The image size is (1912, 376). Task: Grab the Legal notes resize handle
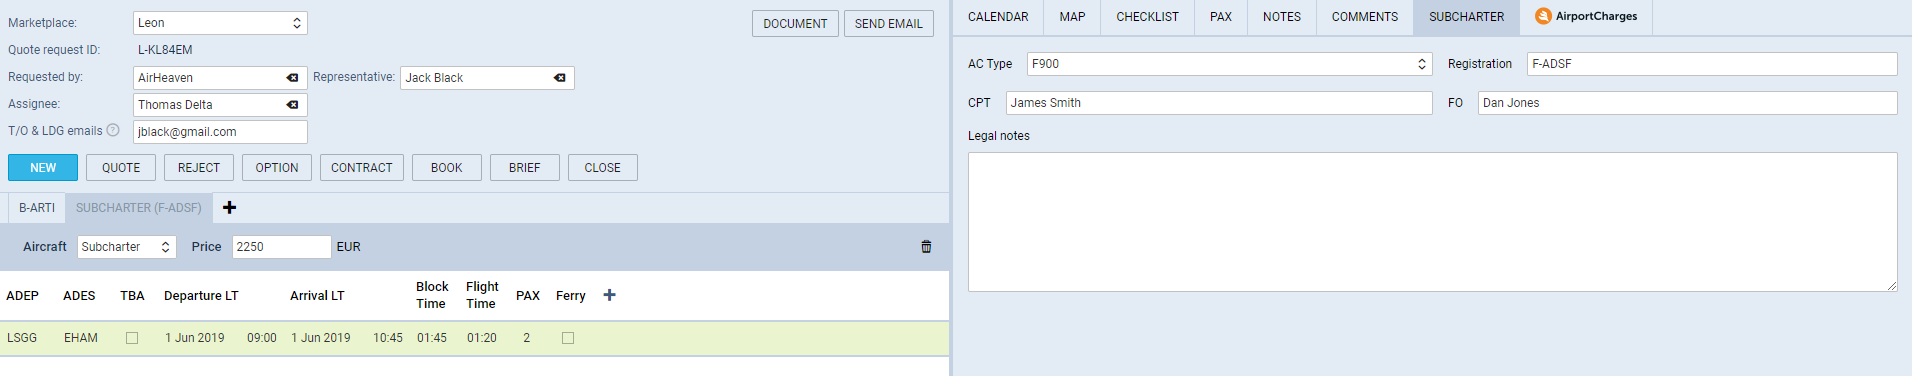tap(1892, 286)
